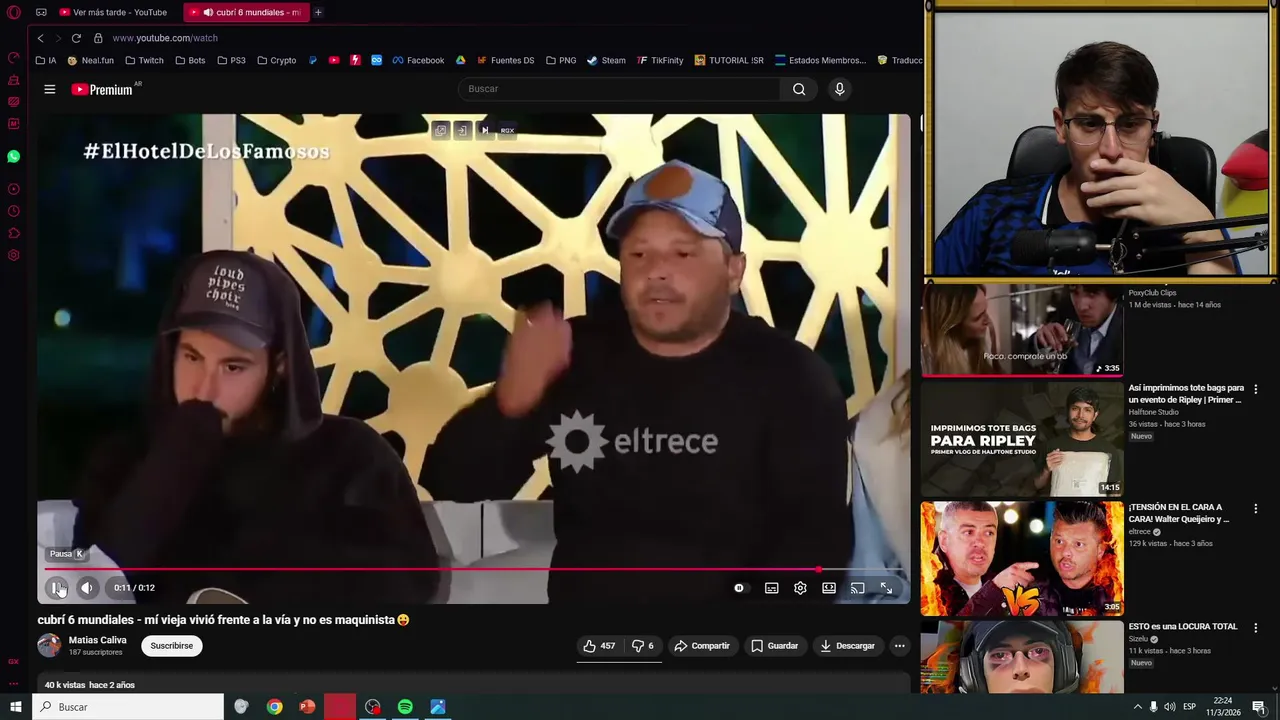Open the Steam bookmark
Screen dimensions: 1280x720
pyautogui.click(x=606, y=60)
